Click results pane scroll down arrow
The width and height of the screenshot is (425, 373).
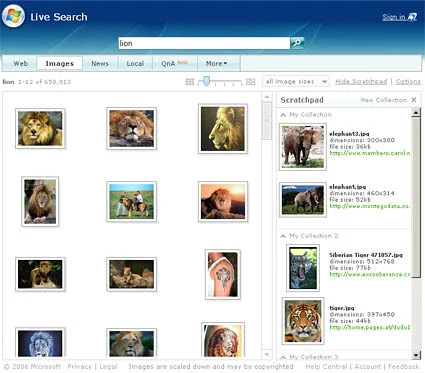(x=267, y=355)
